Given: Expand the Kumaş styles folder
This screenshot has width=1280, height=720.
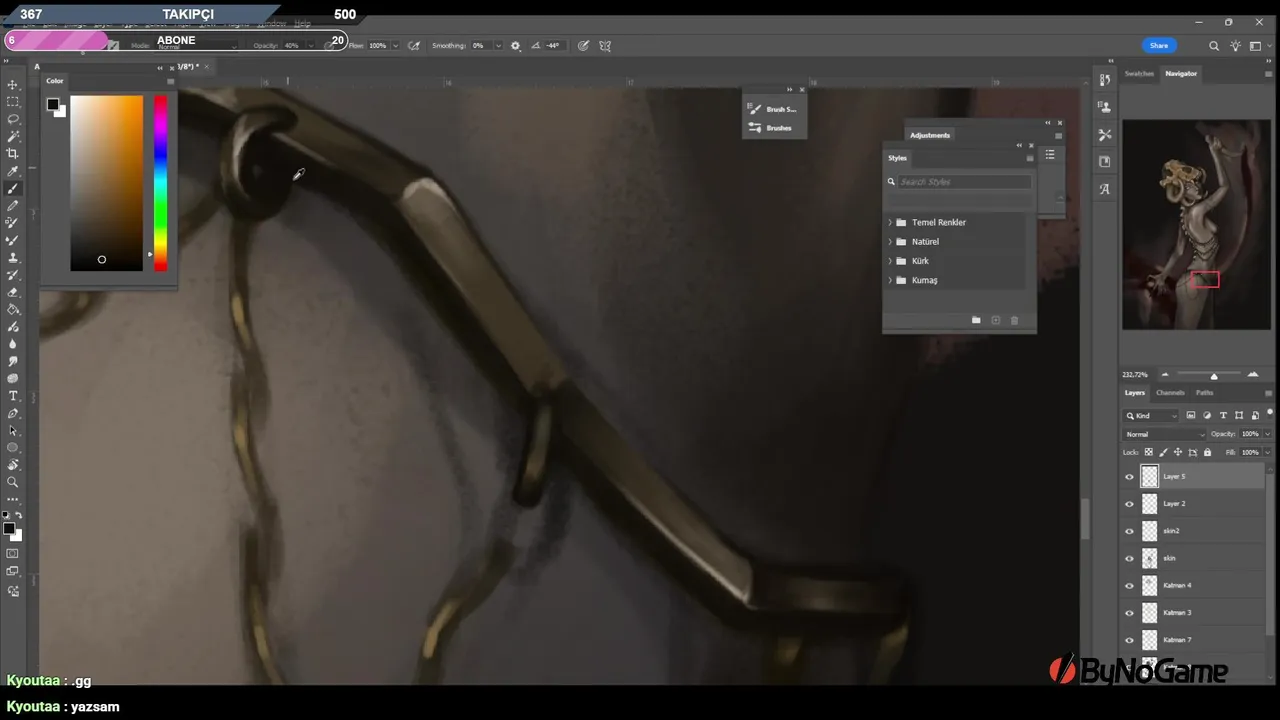Looking at the screenshot, I should pyautogui.click(x=890, y=280).
